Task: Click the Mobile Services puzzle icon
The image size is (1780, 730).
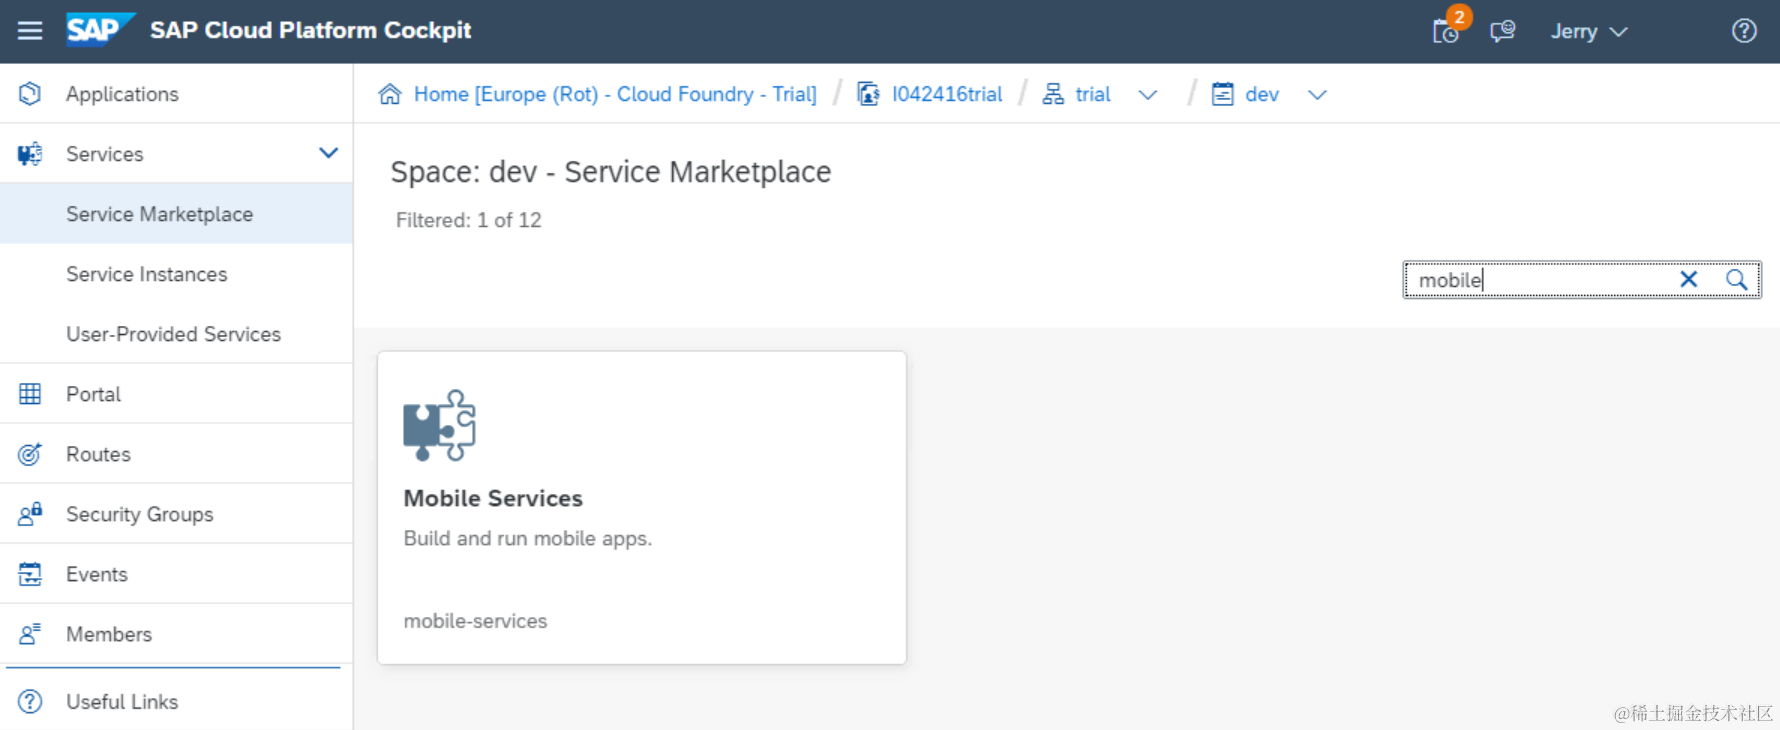Action: 439,425
